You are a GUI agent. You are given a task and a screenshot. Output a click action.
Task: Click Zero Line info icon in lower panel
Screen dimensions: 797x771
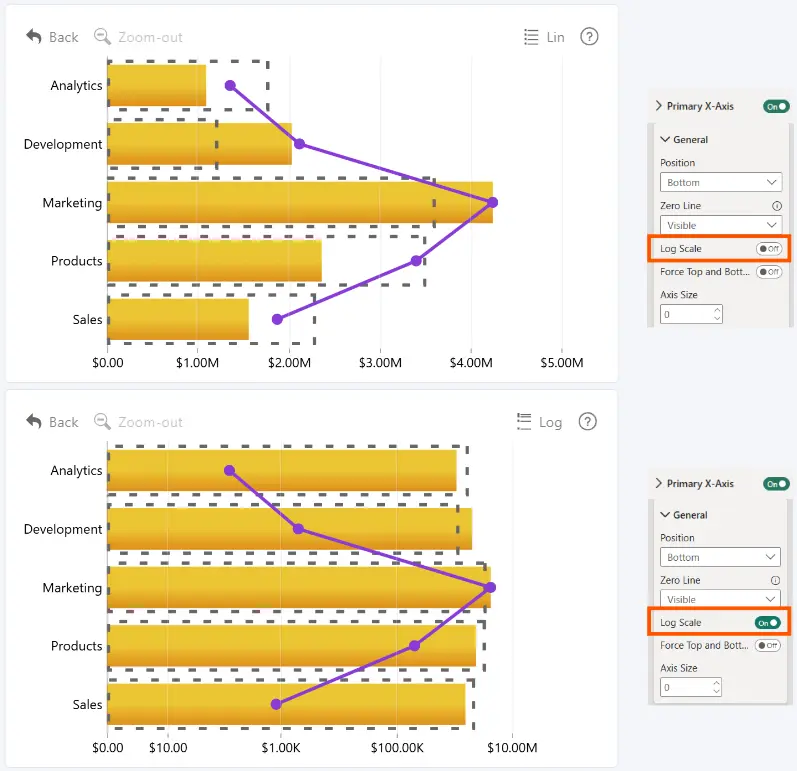click(775, 580)
